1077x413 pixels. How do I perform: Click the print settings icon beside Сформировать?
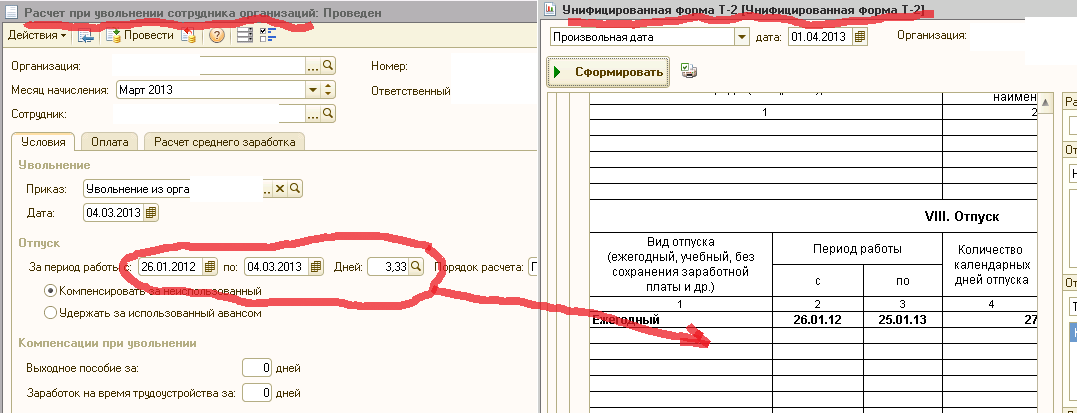tap(688, 71)
